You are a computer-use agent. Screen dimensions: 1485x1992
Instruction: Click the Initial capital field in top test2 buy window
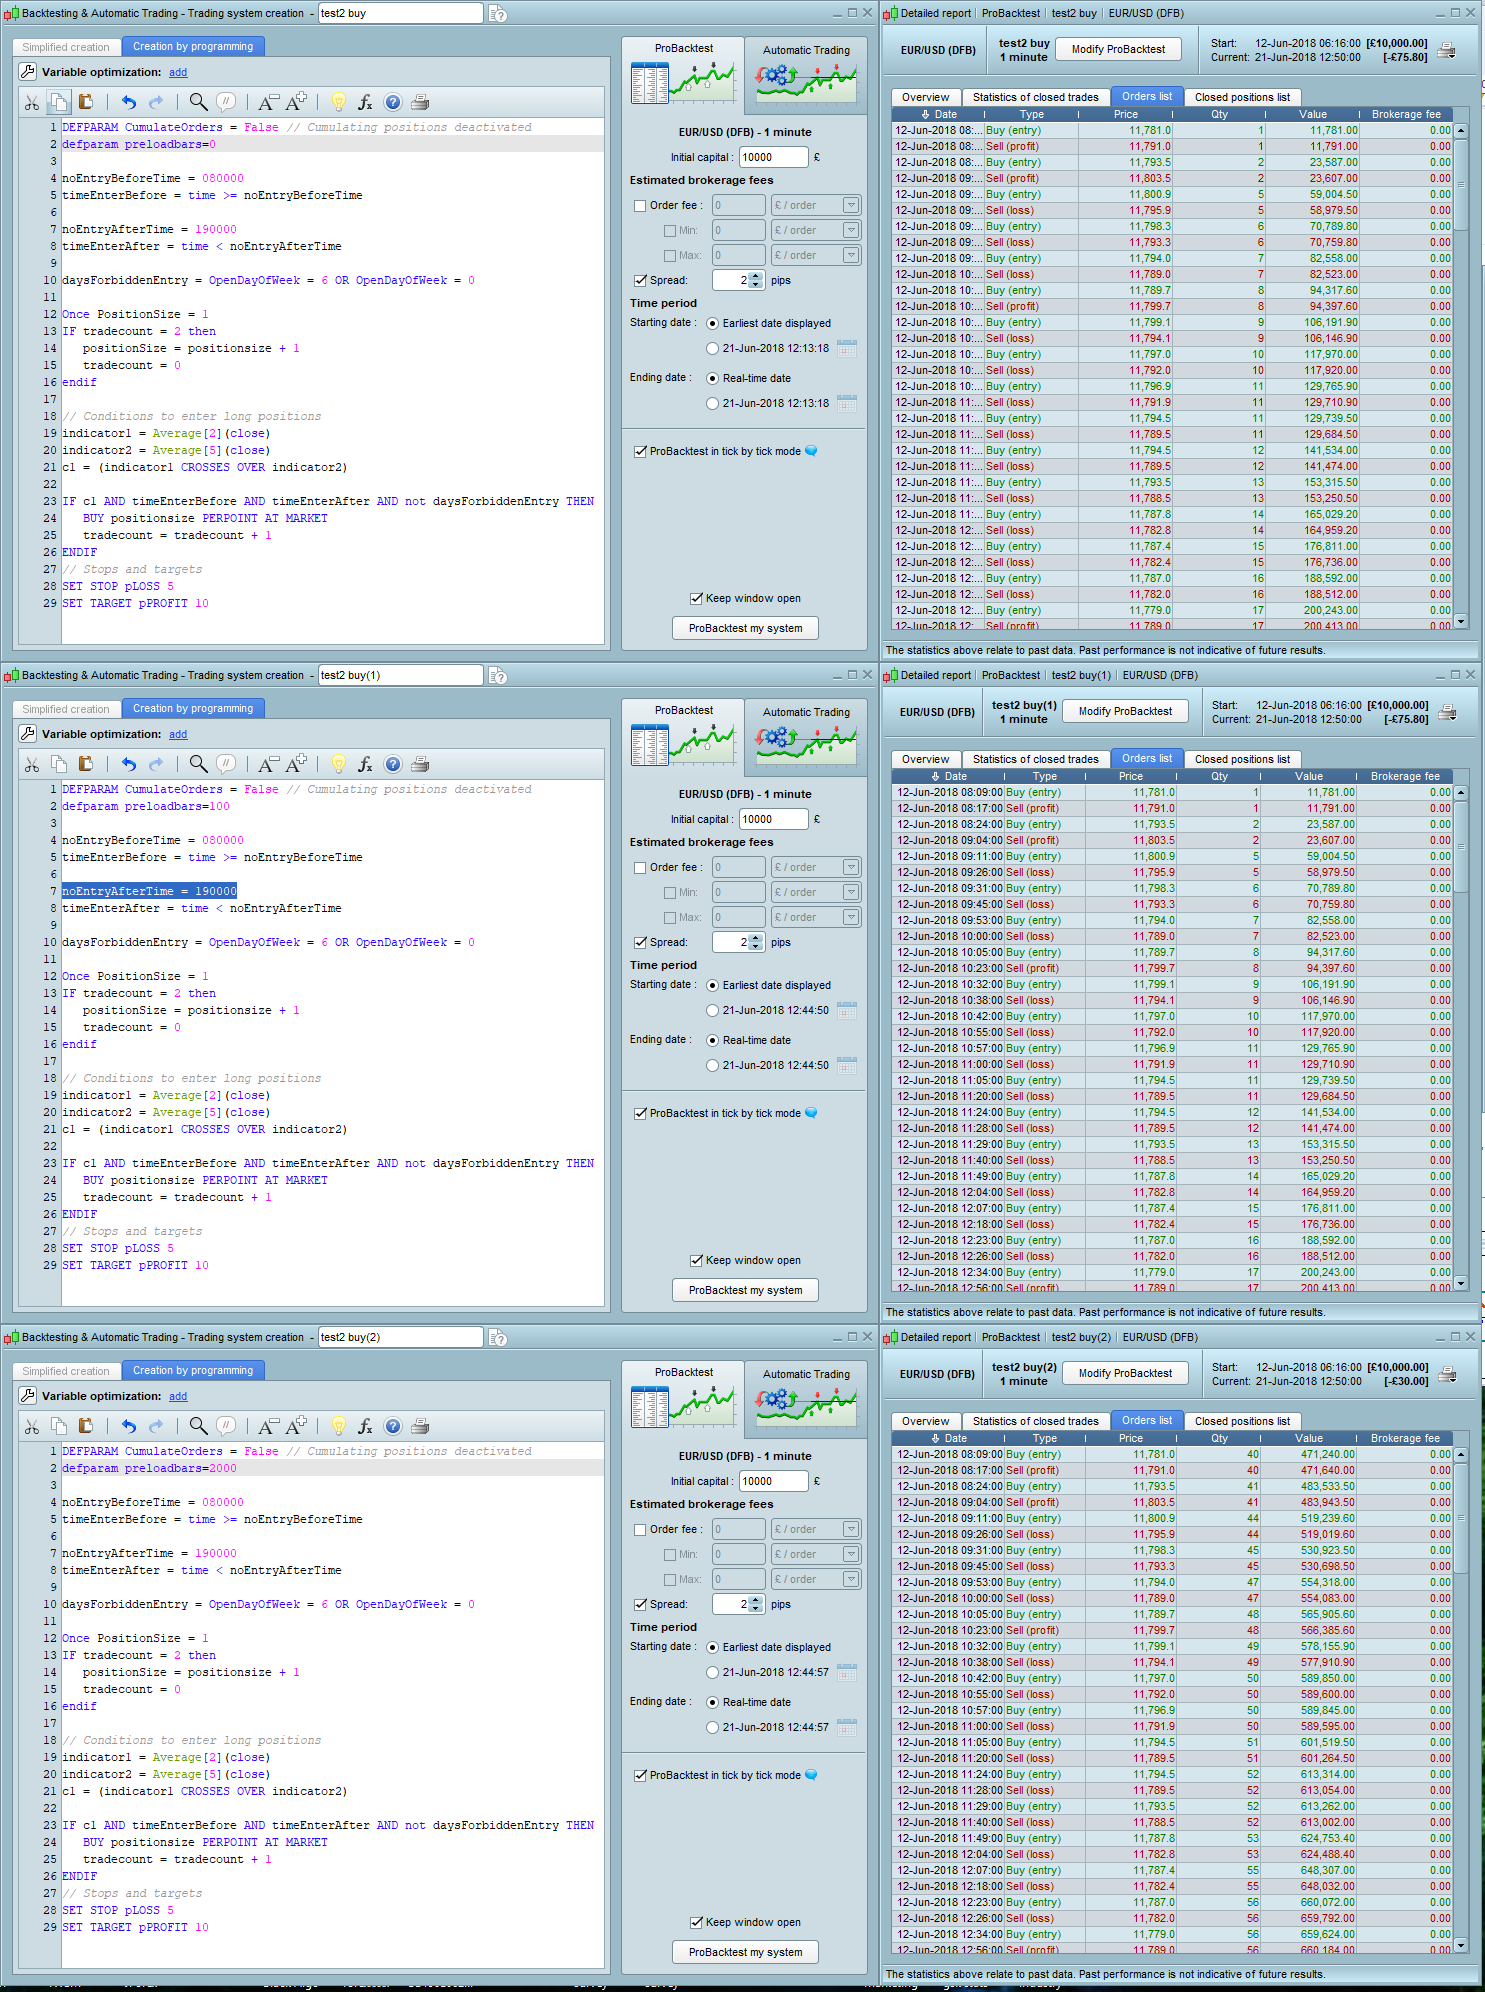pos(773,157)
